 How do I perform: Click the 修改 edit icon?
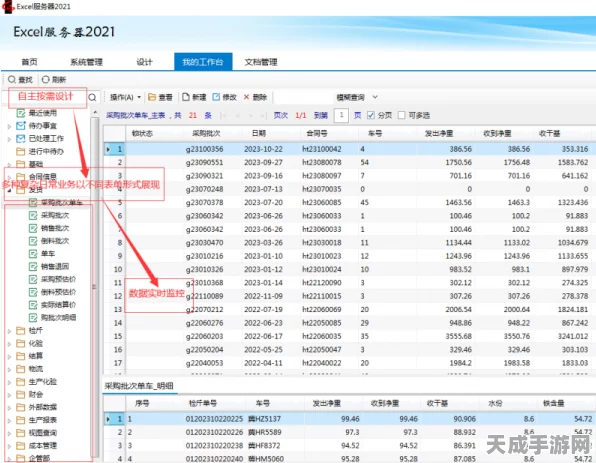pos(216,97)
